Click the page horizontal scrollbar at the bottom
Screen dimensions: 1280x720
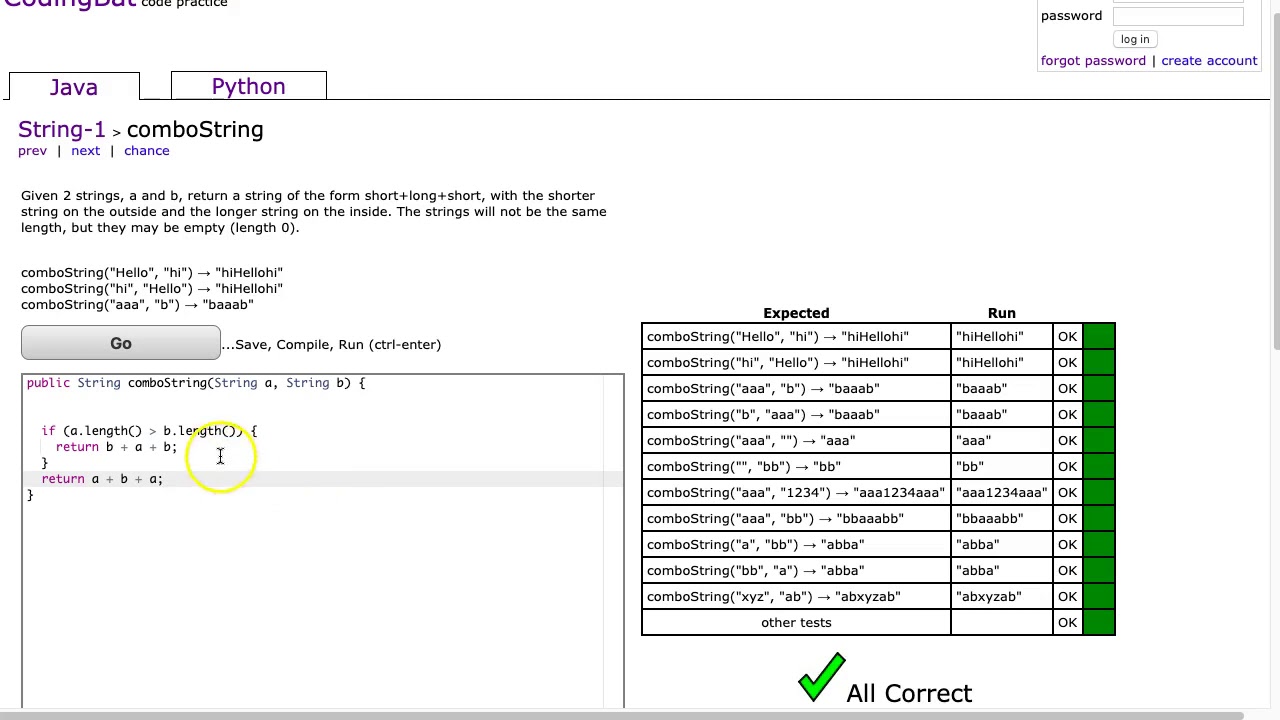[x=620, y=715]
